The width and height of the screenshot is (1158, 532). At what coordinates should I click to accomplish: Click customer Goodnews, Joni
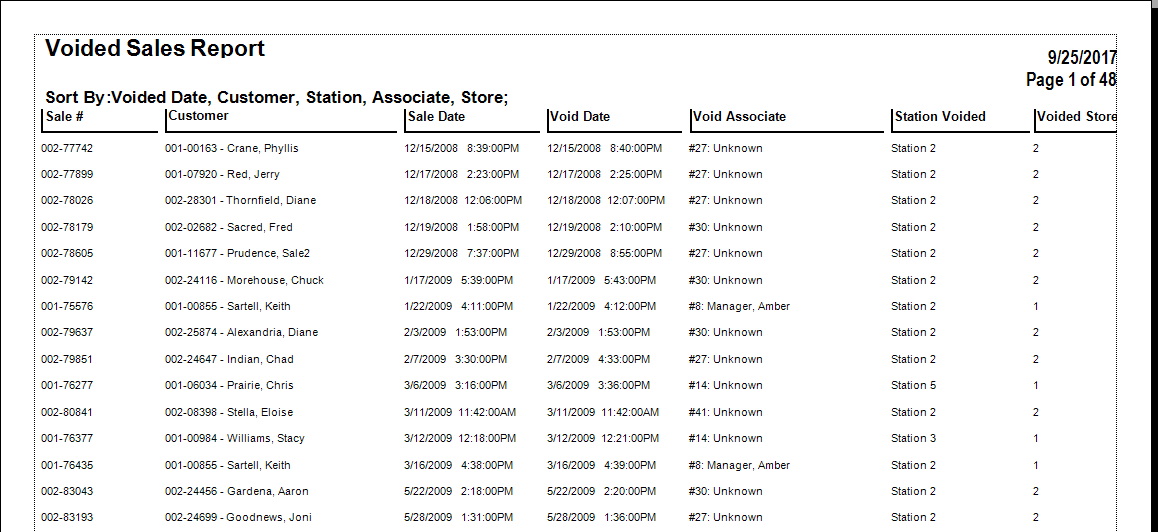click(x=238, y=517)
